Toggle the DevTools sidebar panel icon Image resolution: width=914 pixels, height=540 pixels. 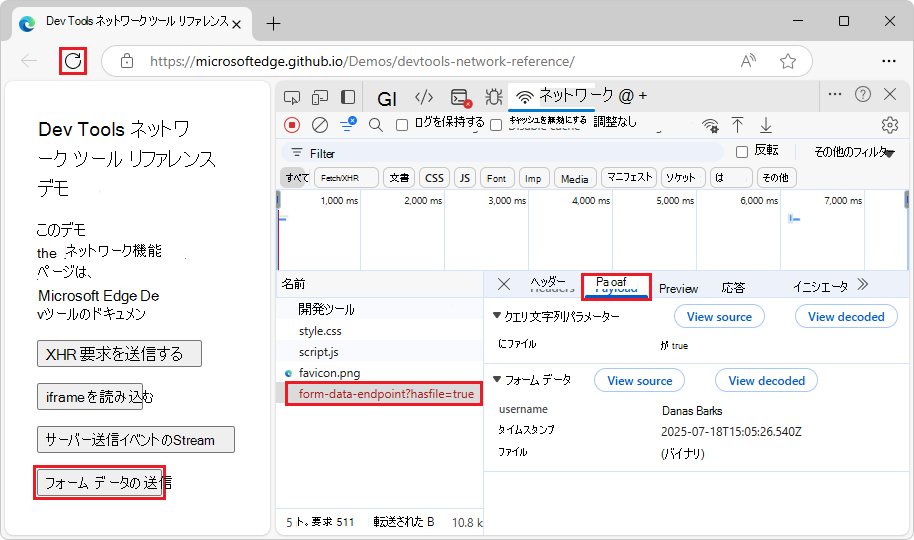348,97
